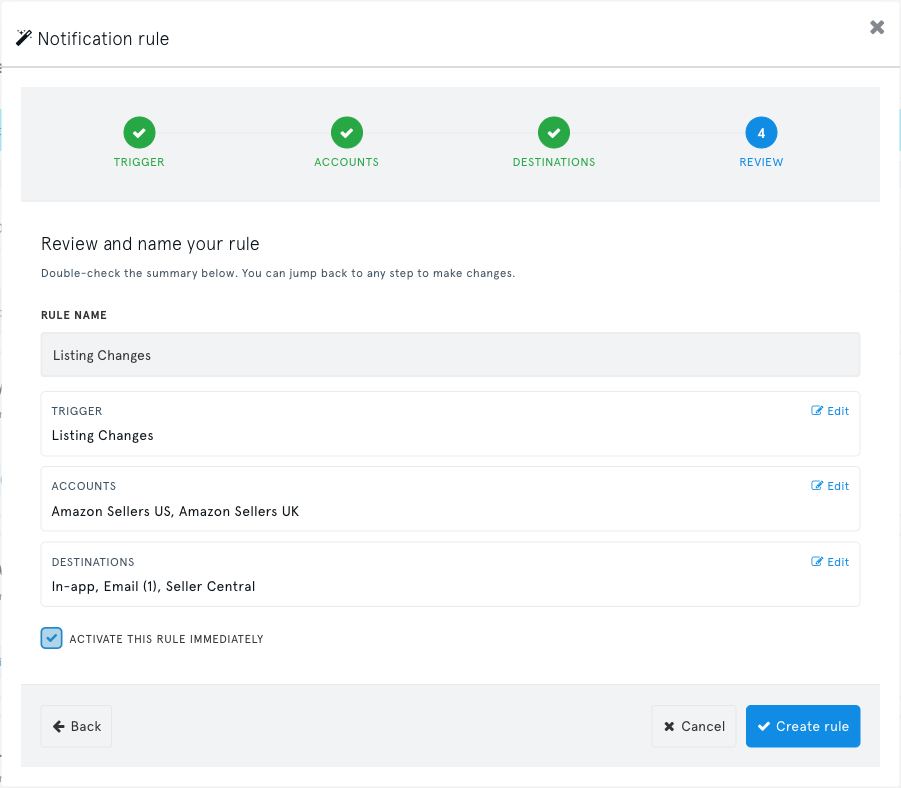This screenshot has width=901, height=788.
Task: Edit the Destinations section
Action: 830,562
